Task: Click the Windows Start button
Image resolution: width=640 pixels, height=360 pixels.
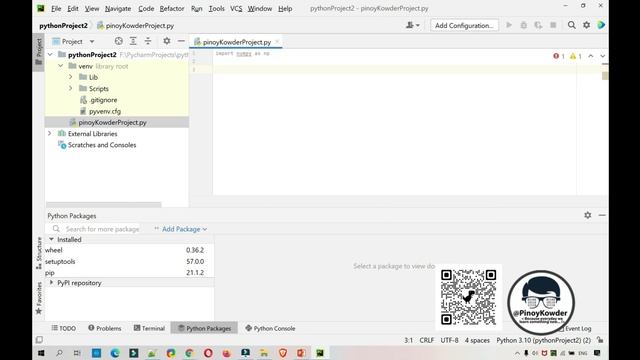Action: click(x=41, y=353)
